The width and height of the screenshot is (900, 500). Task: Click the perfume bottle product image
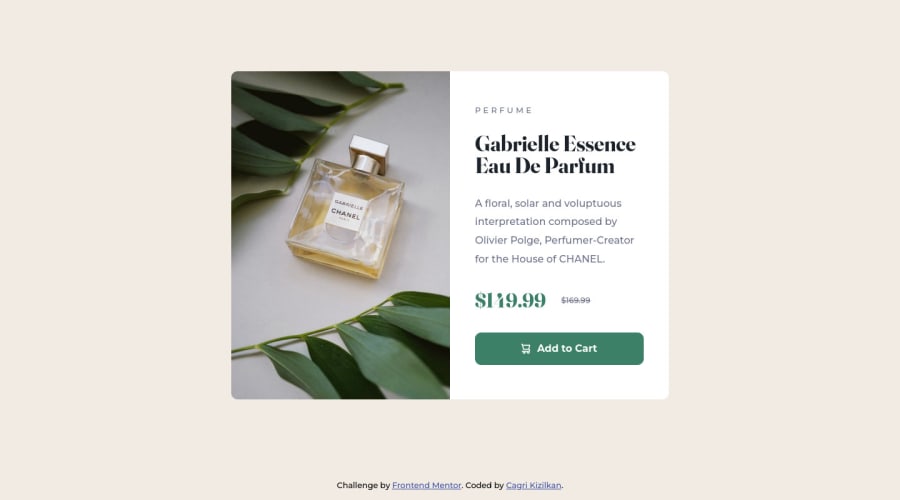tap(340, 235)
